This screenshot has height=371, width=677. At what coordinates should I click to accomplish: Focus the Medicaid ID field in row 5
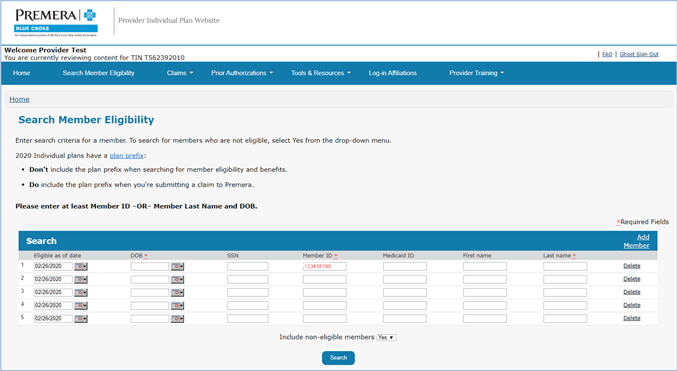tap(405, 319)
